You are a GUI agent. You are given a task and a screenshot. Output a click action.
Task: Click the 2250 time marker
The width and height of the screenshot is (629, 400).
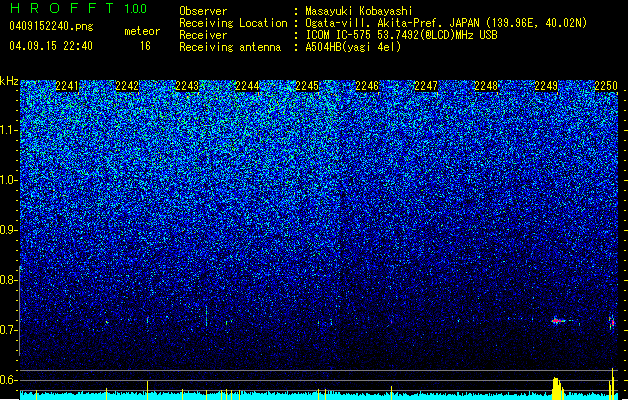pos(606,86)
